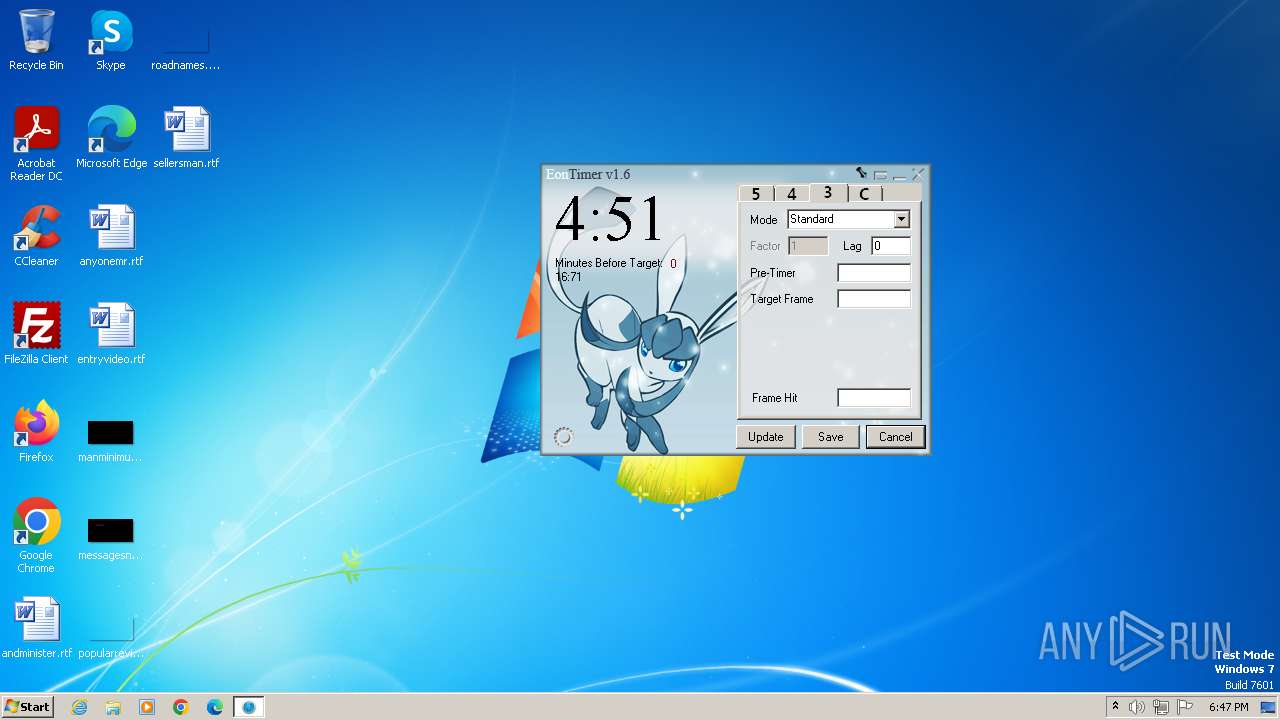Open media player from taskbar
Viewport: 1280px width, 720px height.
[147, 707]
